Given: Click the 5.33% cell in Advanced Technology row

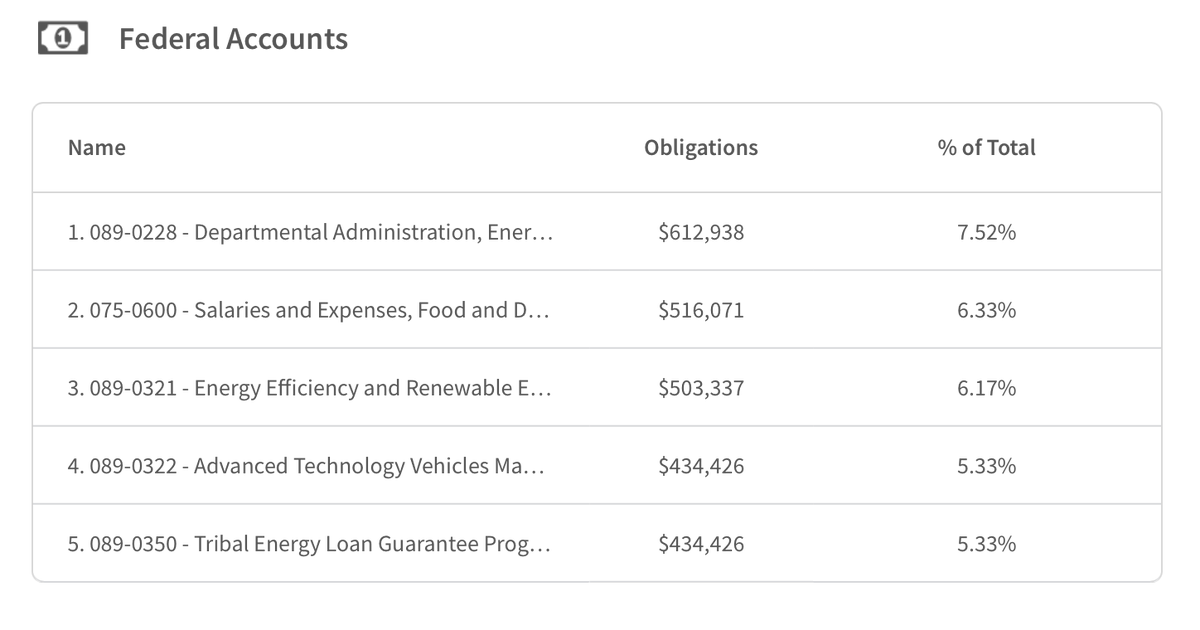Looking at the screenshot, I should coord(986,466).
